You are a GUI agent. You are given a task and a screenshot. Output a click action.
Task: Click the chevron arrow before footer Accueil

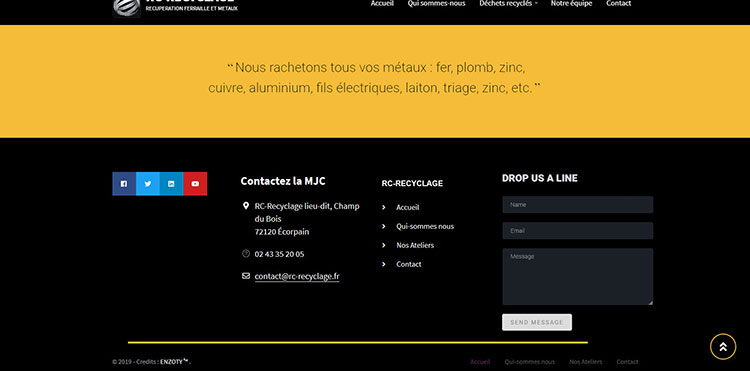point(384,207)
